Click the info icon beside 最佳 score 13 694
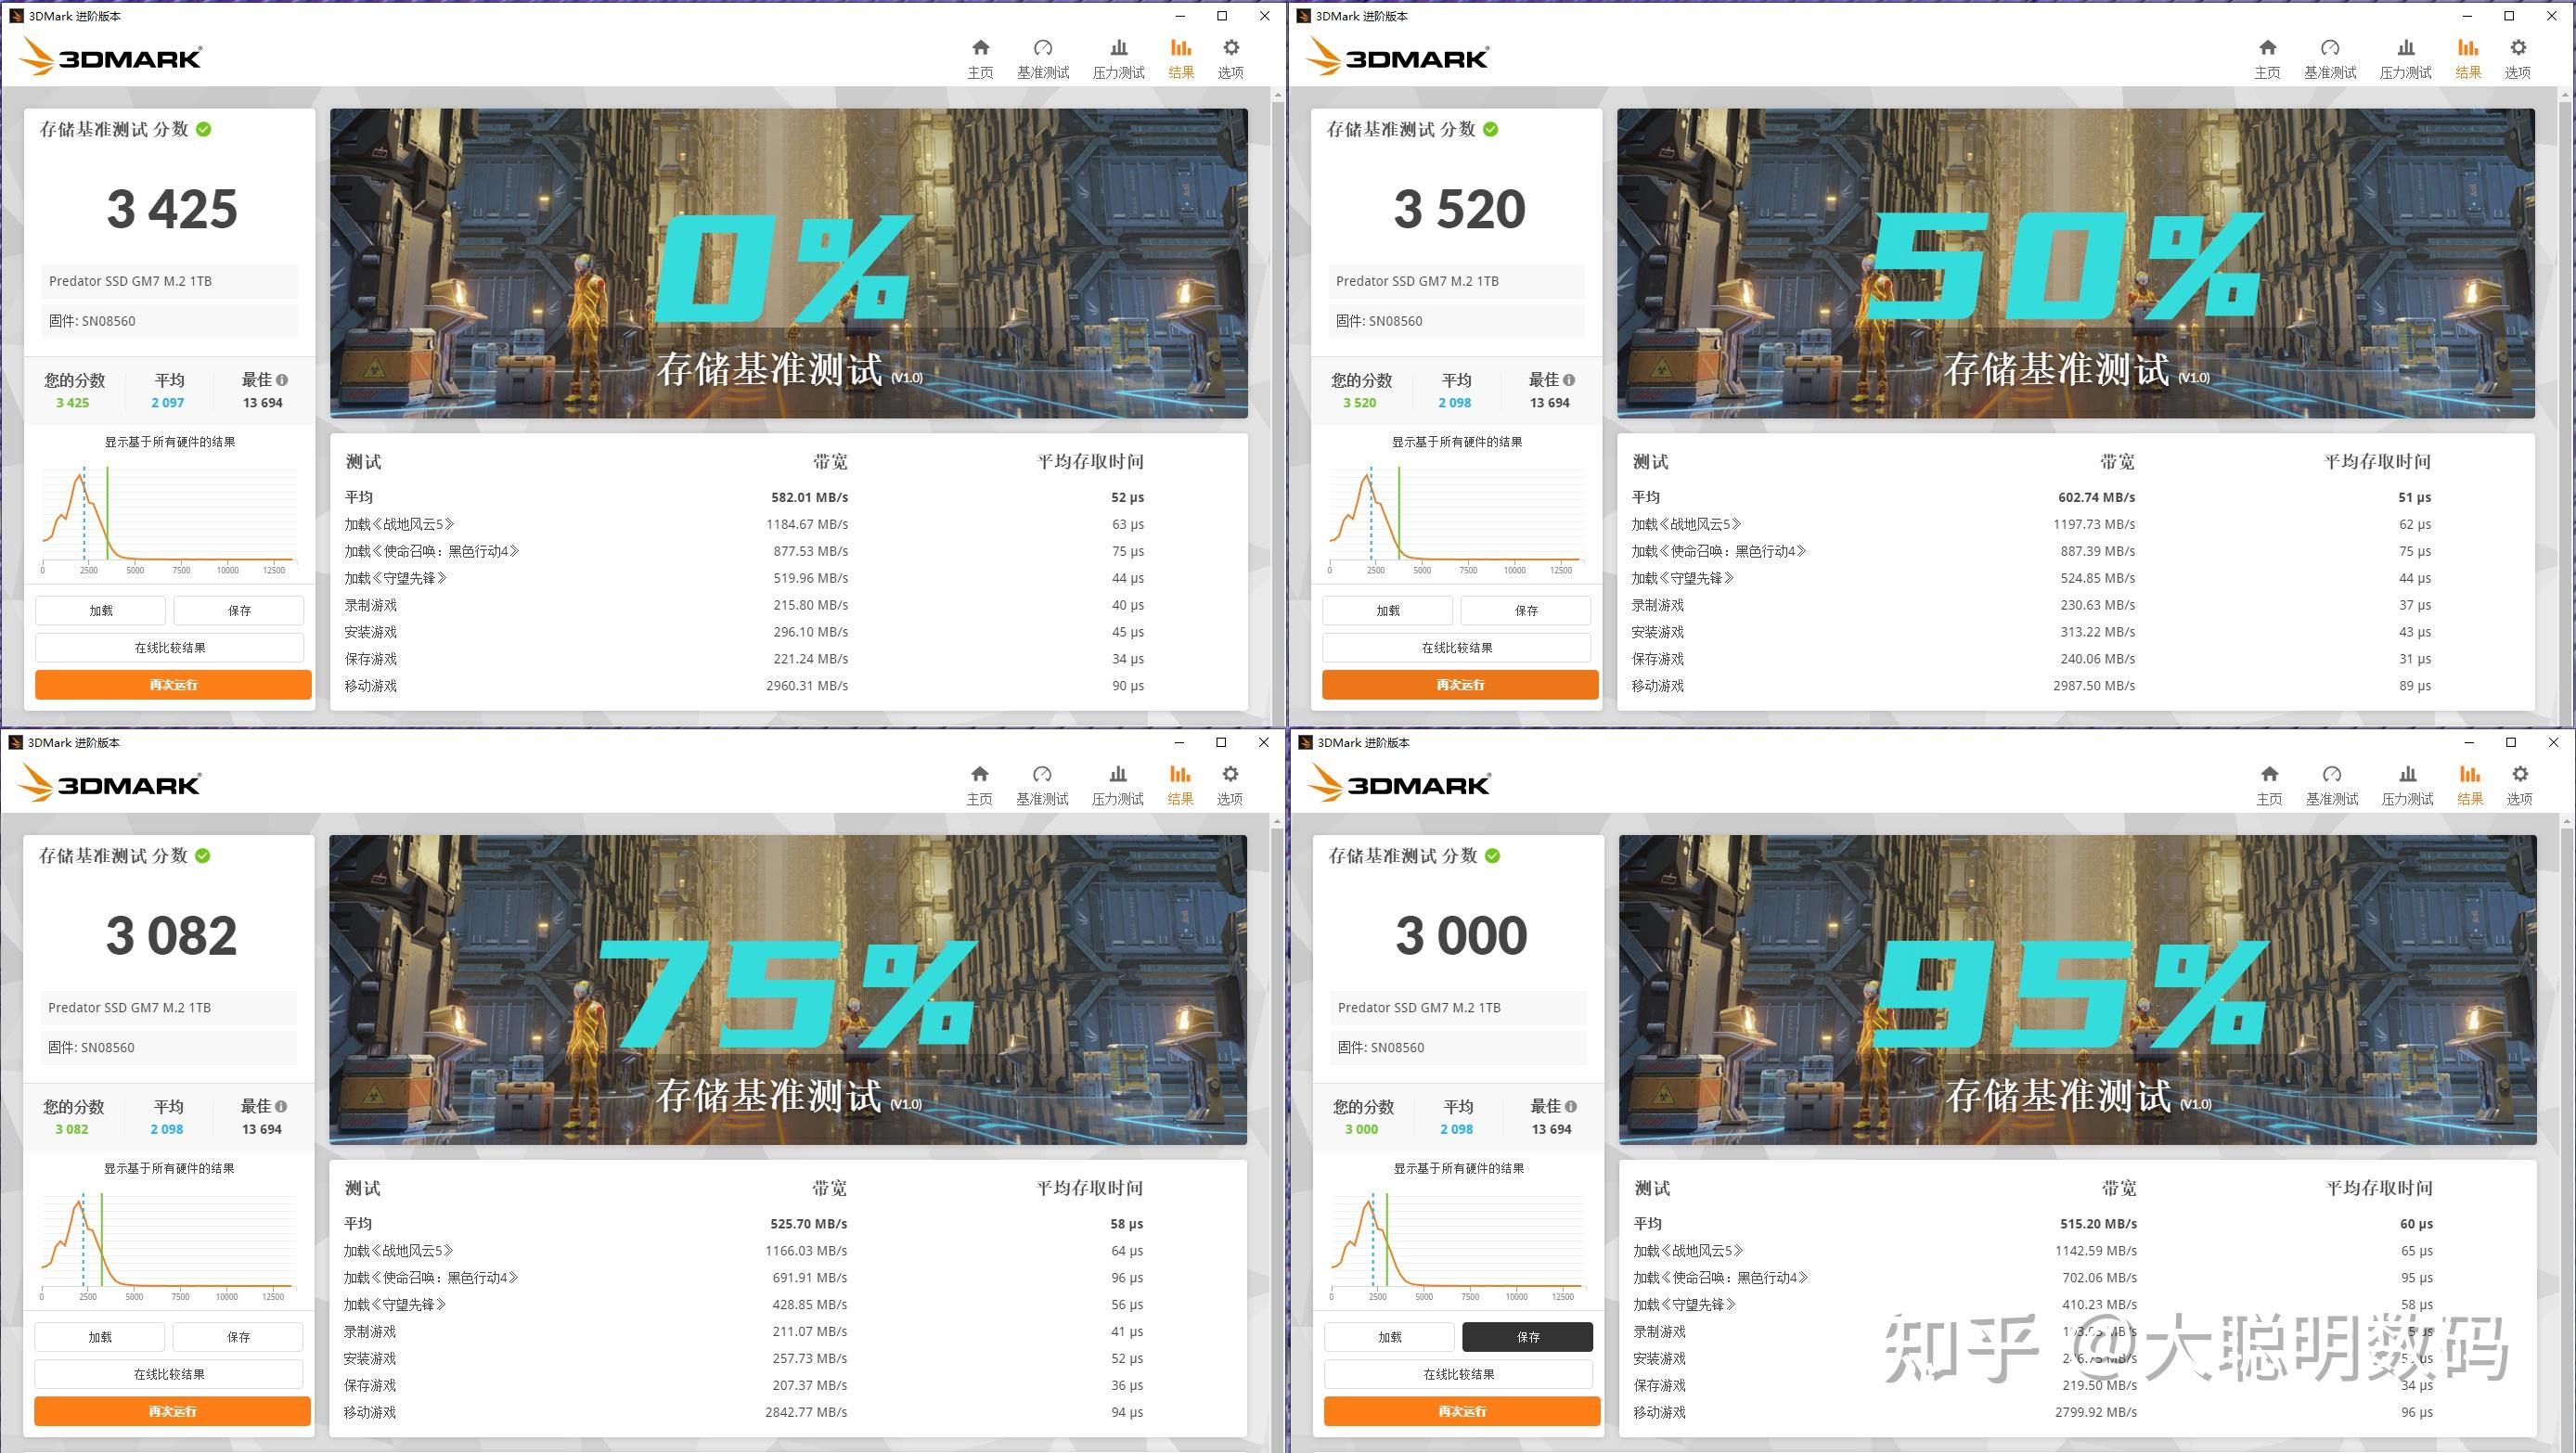 [283, 379]
